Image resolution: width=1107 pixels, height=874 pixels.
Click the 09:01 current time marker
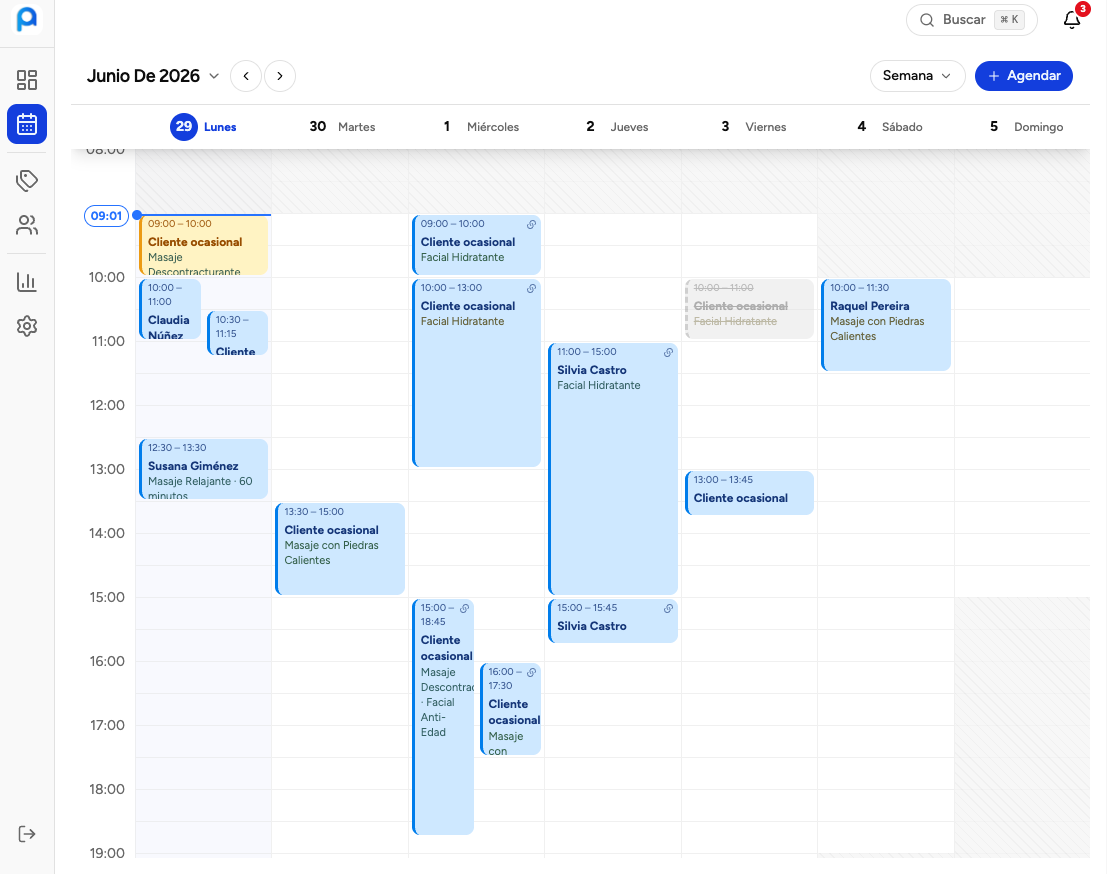[x=107, y=216]
